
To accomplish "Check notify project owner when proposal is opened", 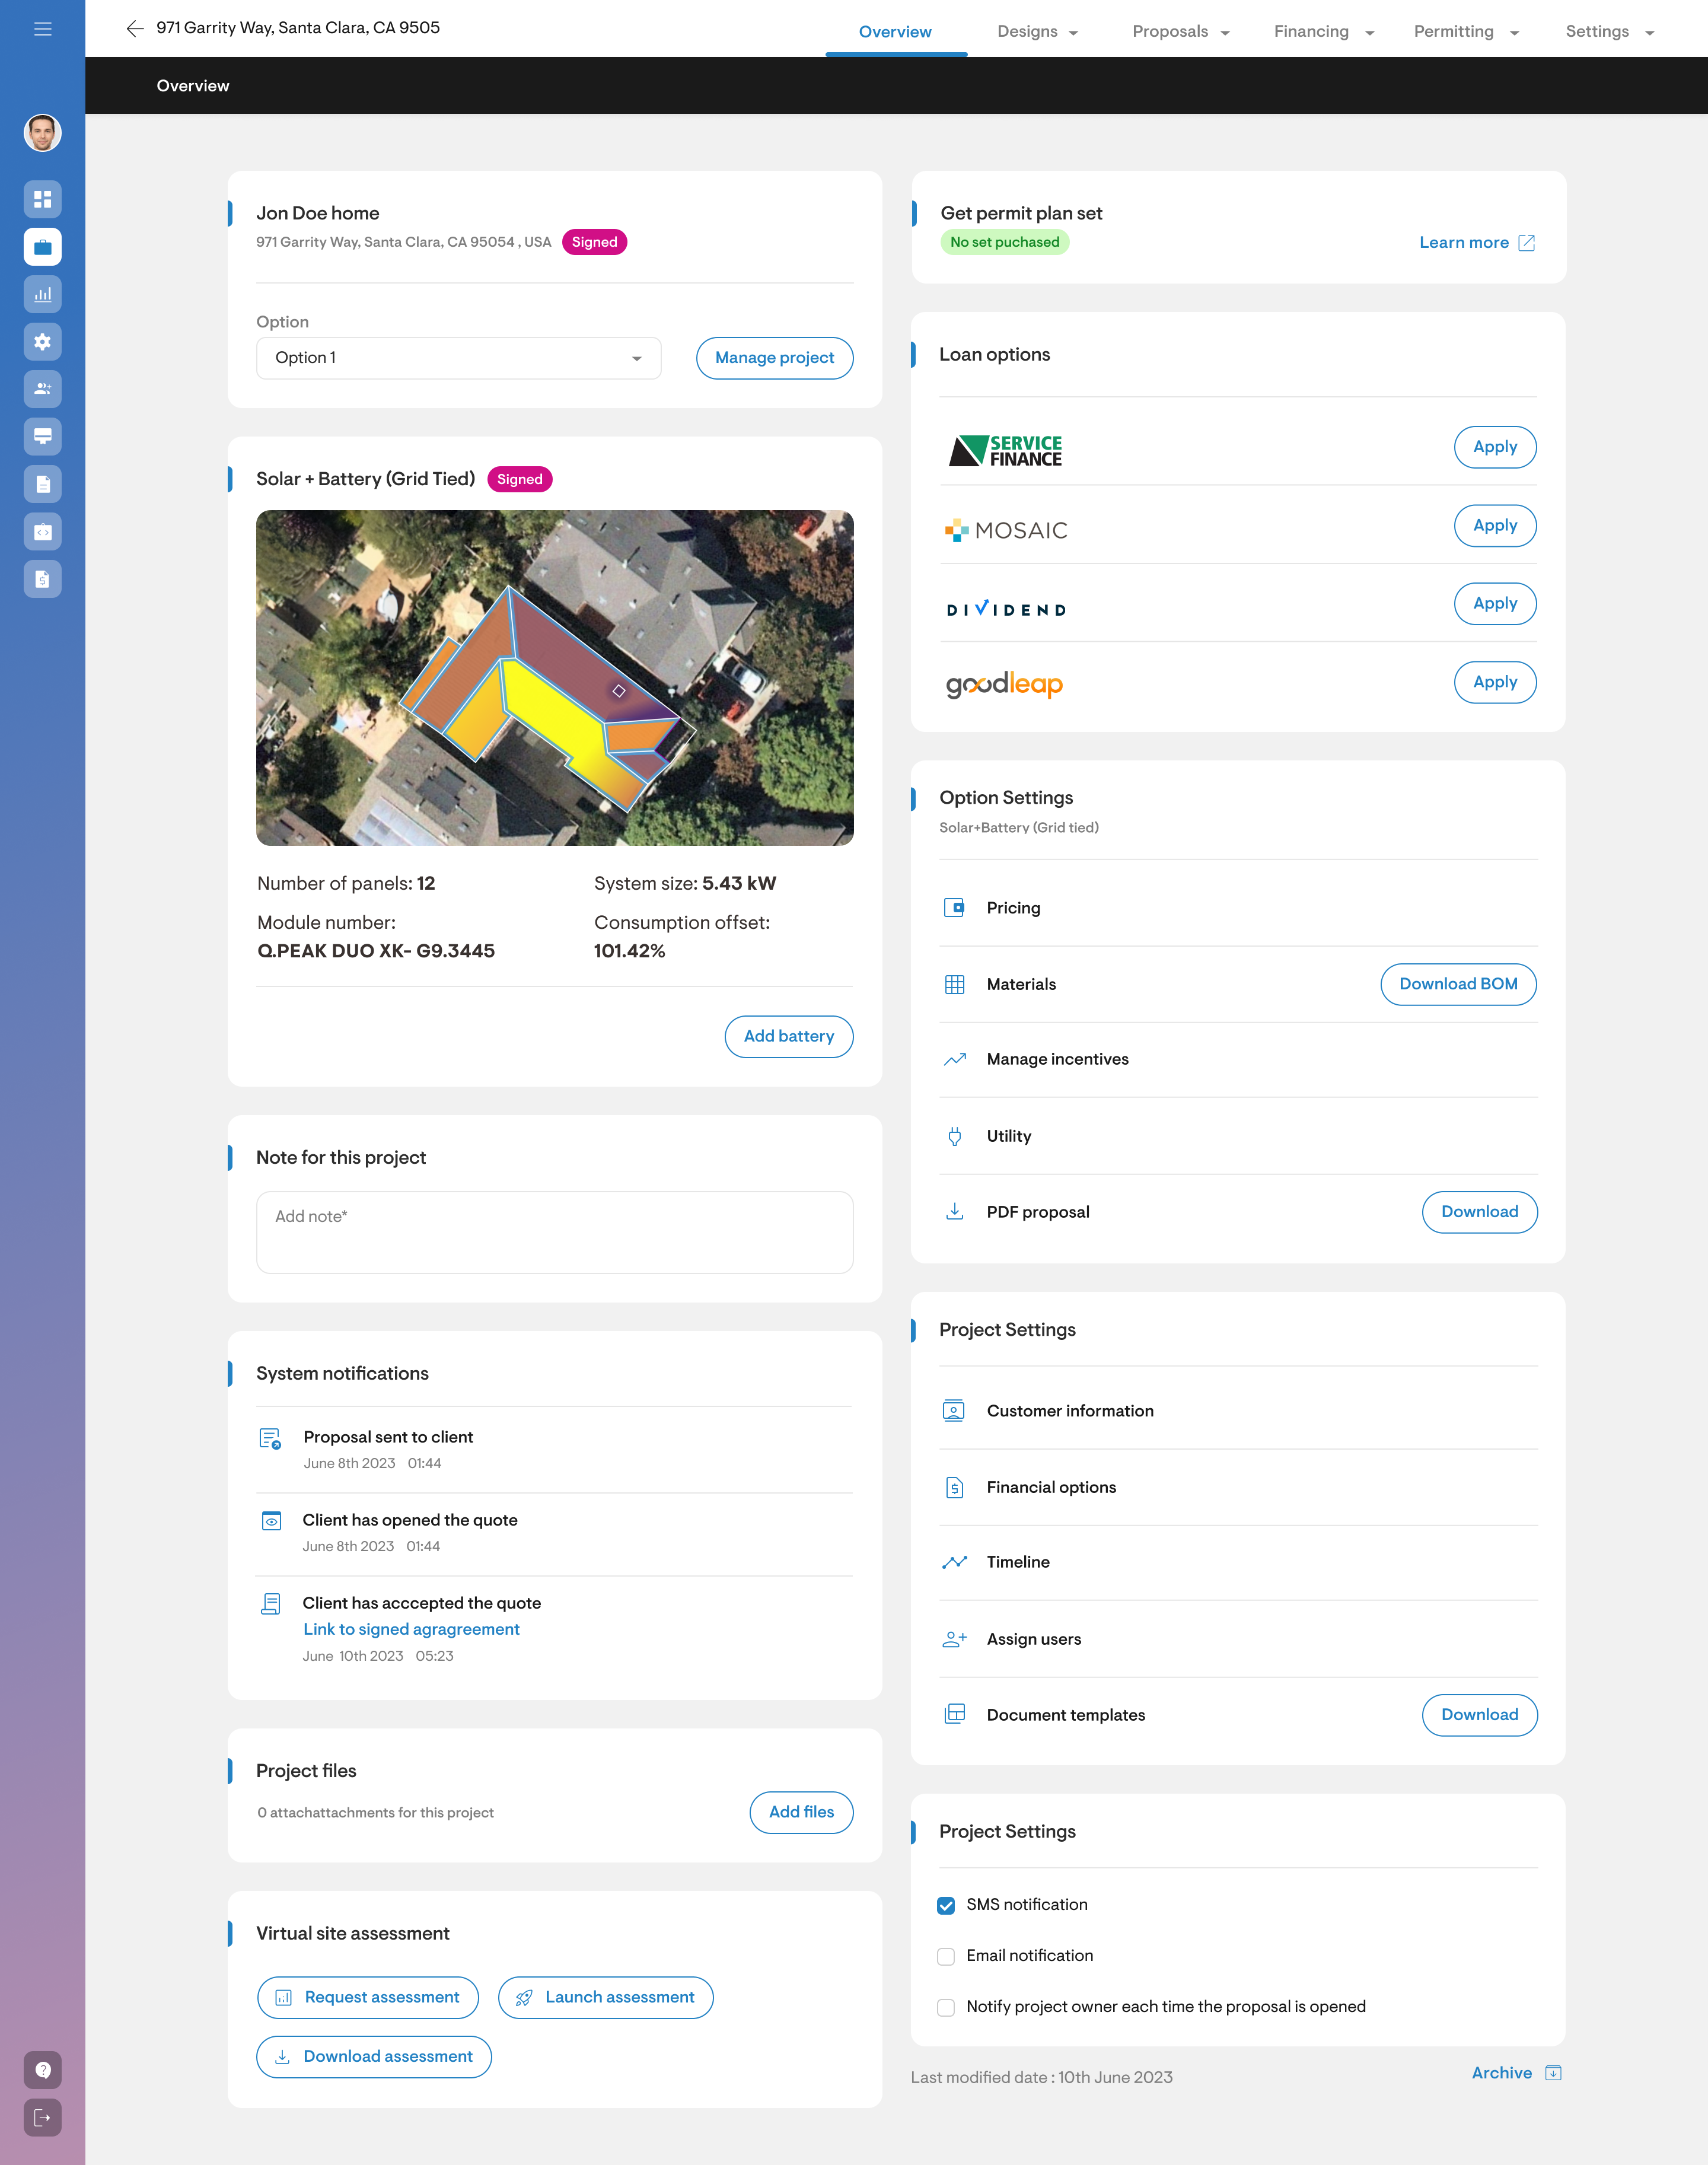I will [946, 2007].
